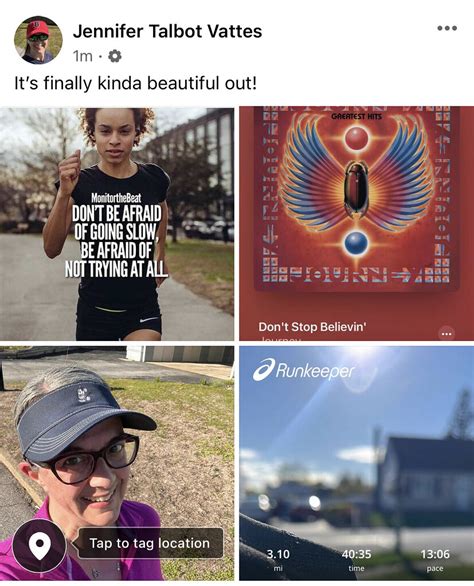Click the Runkeeper logo
474x586 pixels.
tap(303, 371)
